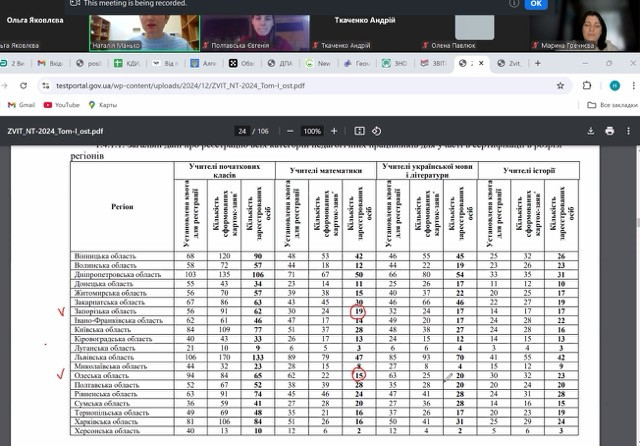Open the browser extensions menu
The height and width of the screenshot is (446, 640).
point(587,86)
